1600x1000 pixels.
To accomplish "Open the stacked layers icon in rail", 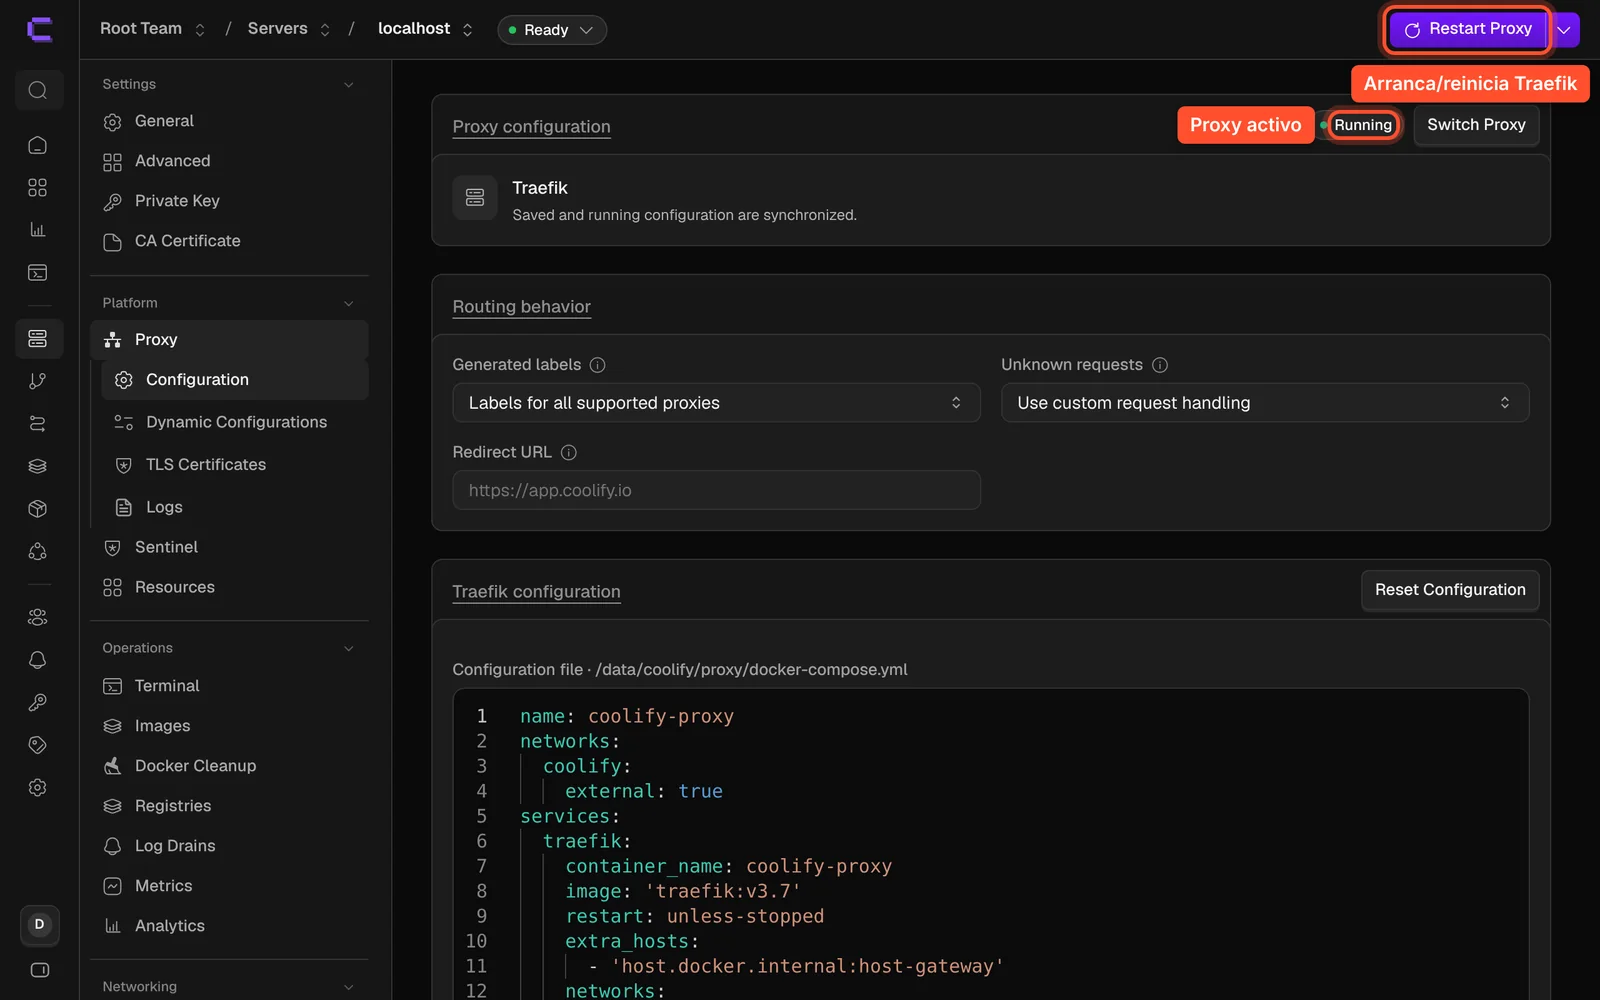I will coord(38,466).
